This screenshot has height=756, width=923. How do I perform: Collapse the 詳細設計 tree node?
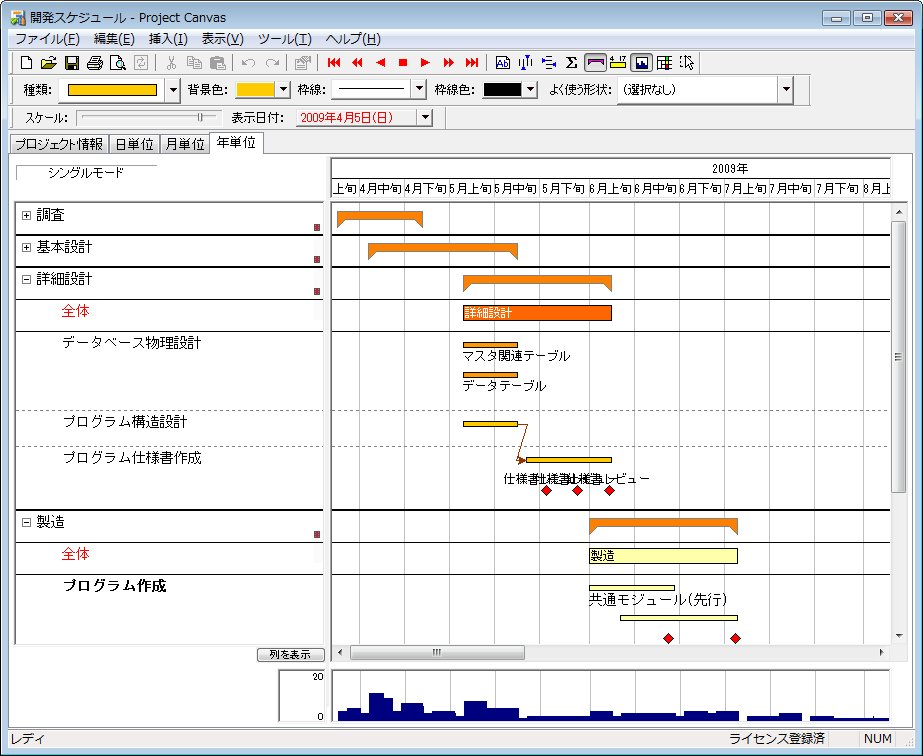pos(26,280)
